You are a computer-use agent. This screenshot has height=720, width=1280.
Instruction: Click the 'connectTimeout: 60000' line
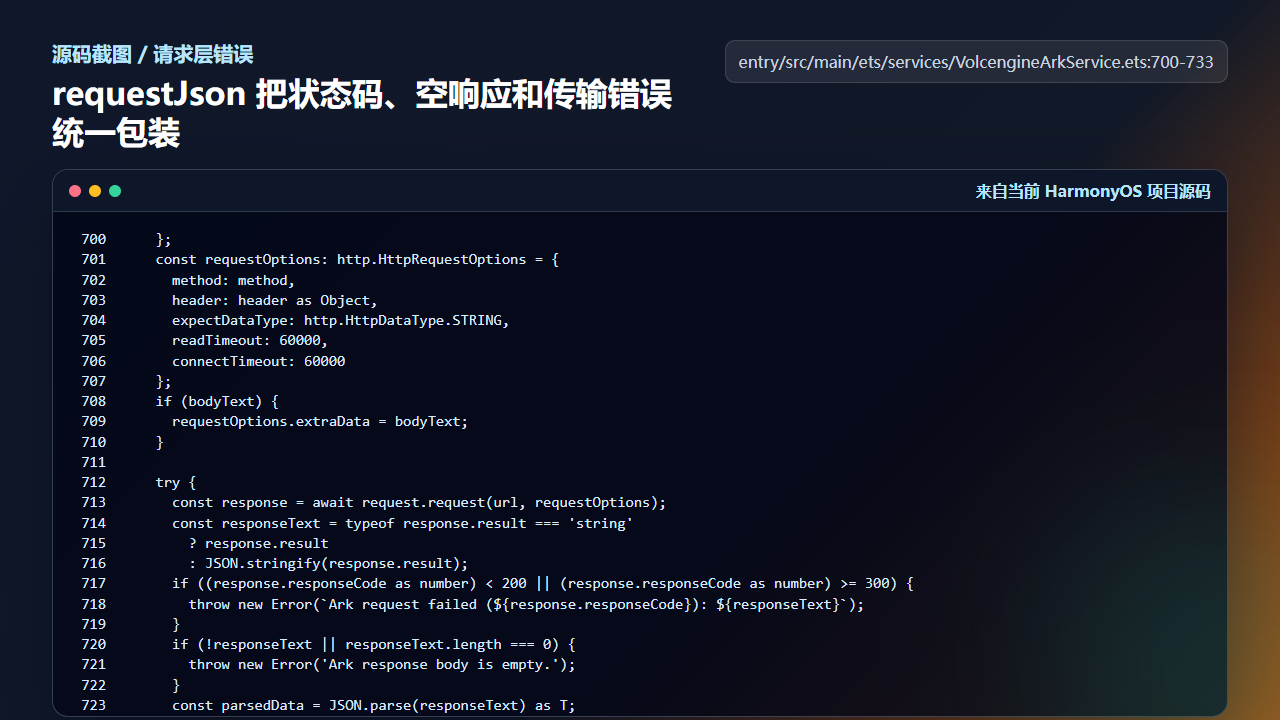coord(258,361)
